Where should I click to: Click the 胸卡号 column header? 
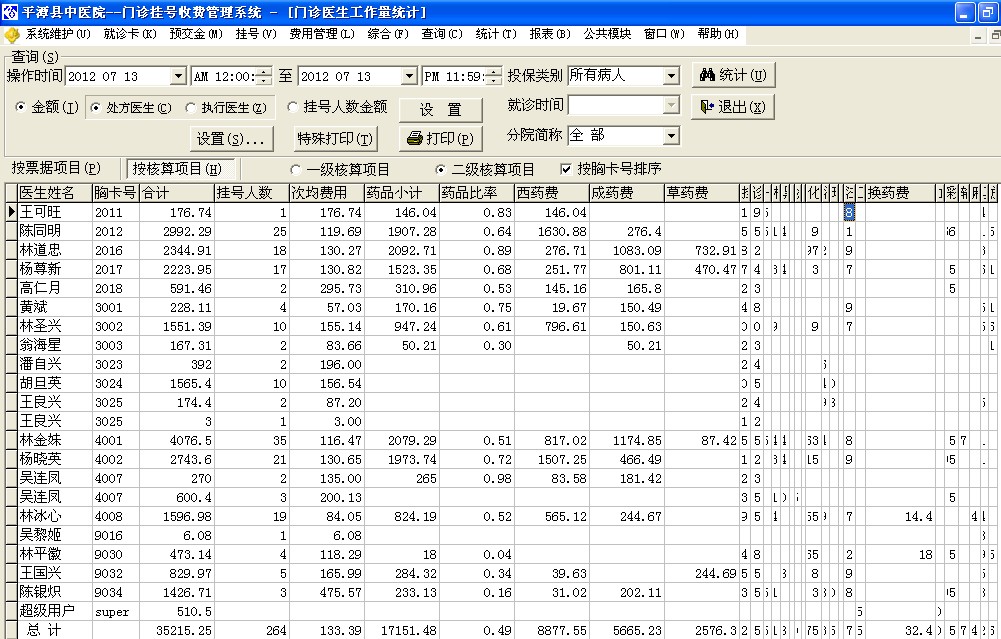tap(115, 193)
